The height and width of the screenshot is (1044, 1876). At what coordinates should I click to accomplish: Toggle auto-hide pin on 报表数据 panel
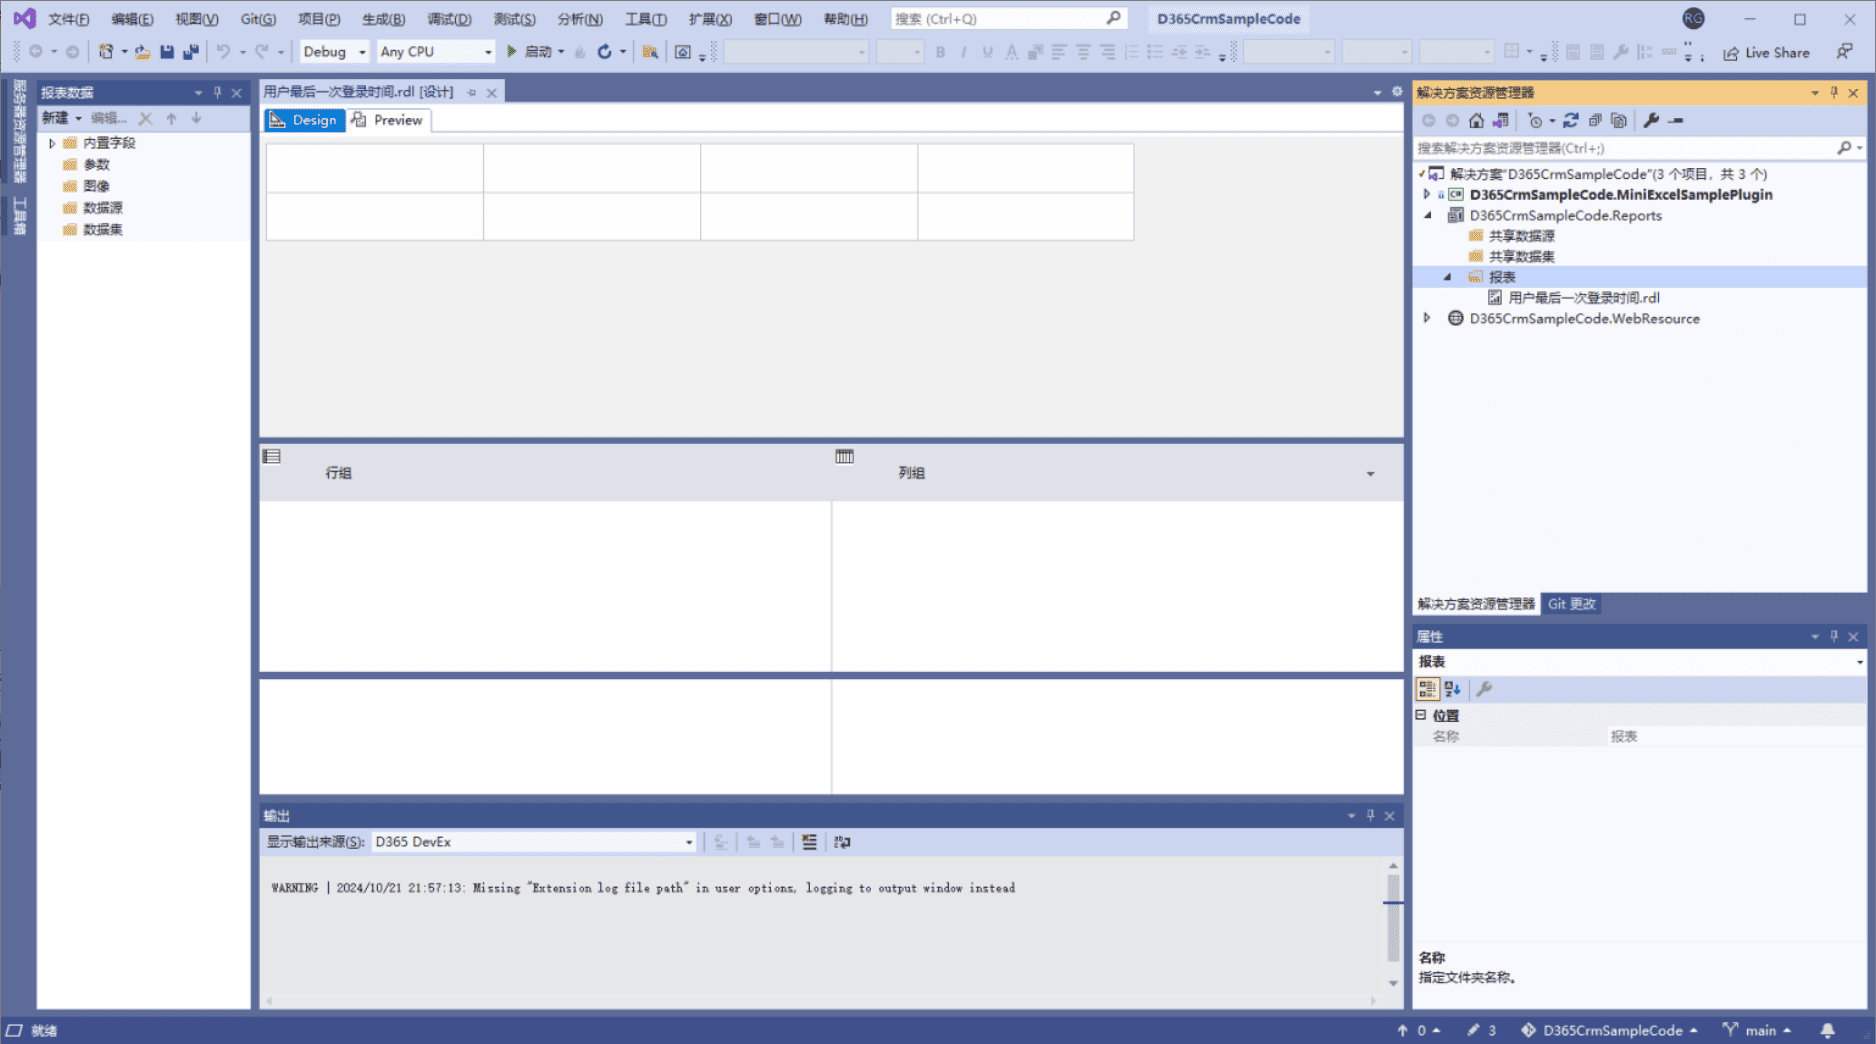click(x=217, y=93)
